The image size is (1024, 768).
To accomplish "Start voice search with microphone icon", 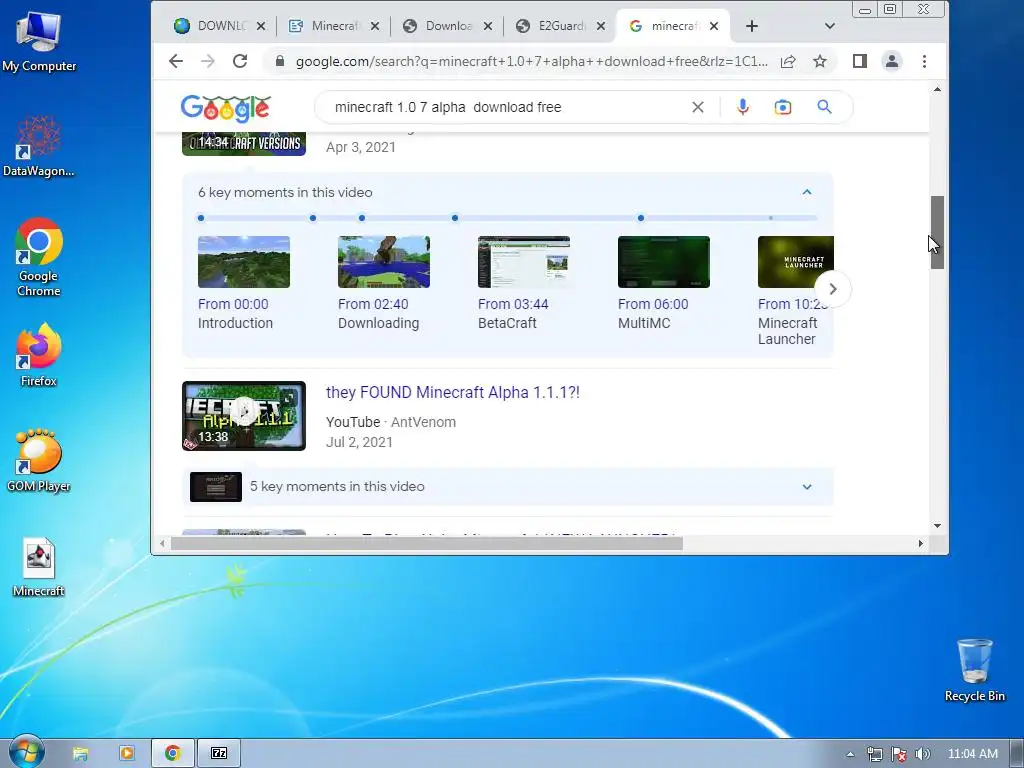I will (743, 107).
